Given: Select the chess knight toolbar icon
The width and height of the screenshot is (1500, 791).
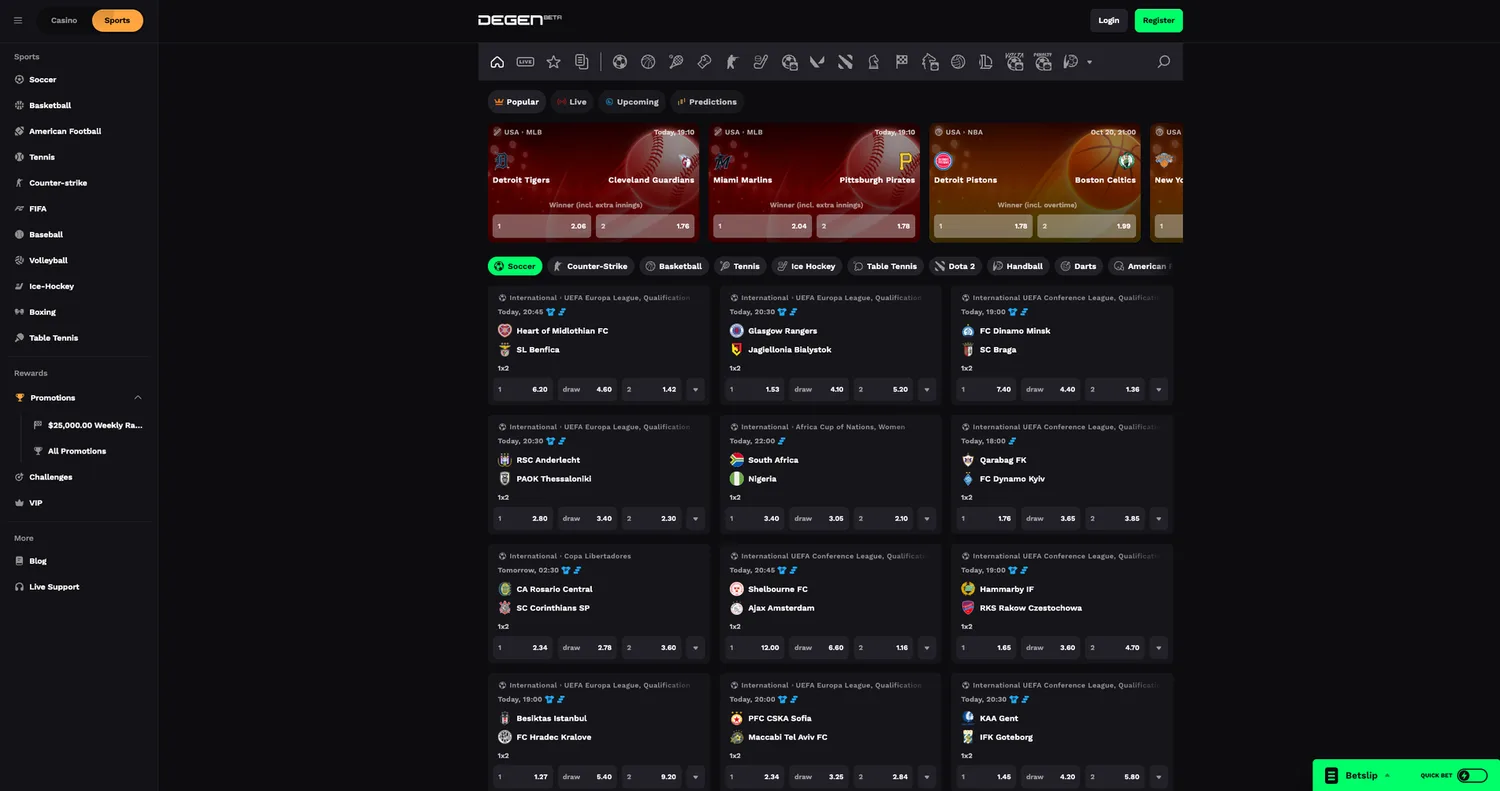Looking at the screenshot, I should (873, 62).
